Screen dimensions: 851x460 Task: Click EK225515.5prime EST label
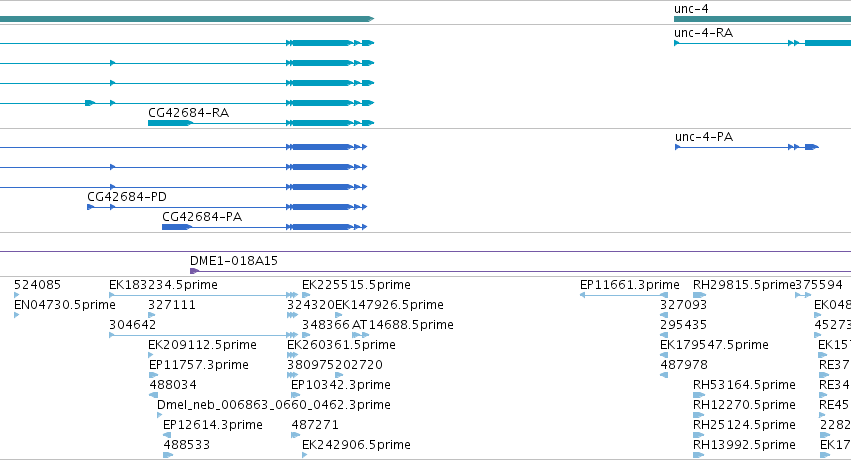pyautogui.click(x=356, y=285)
